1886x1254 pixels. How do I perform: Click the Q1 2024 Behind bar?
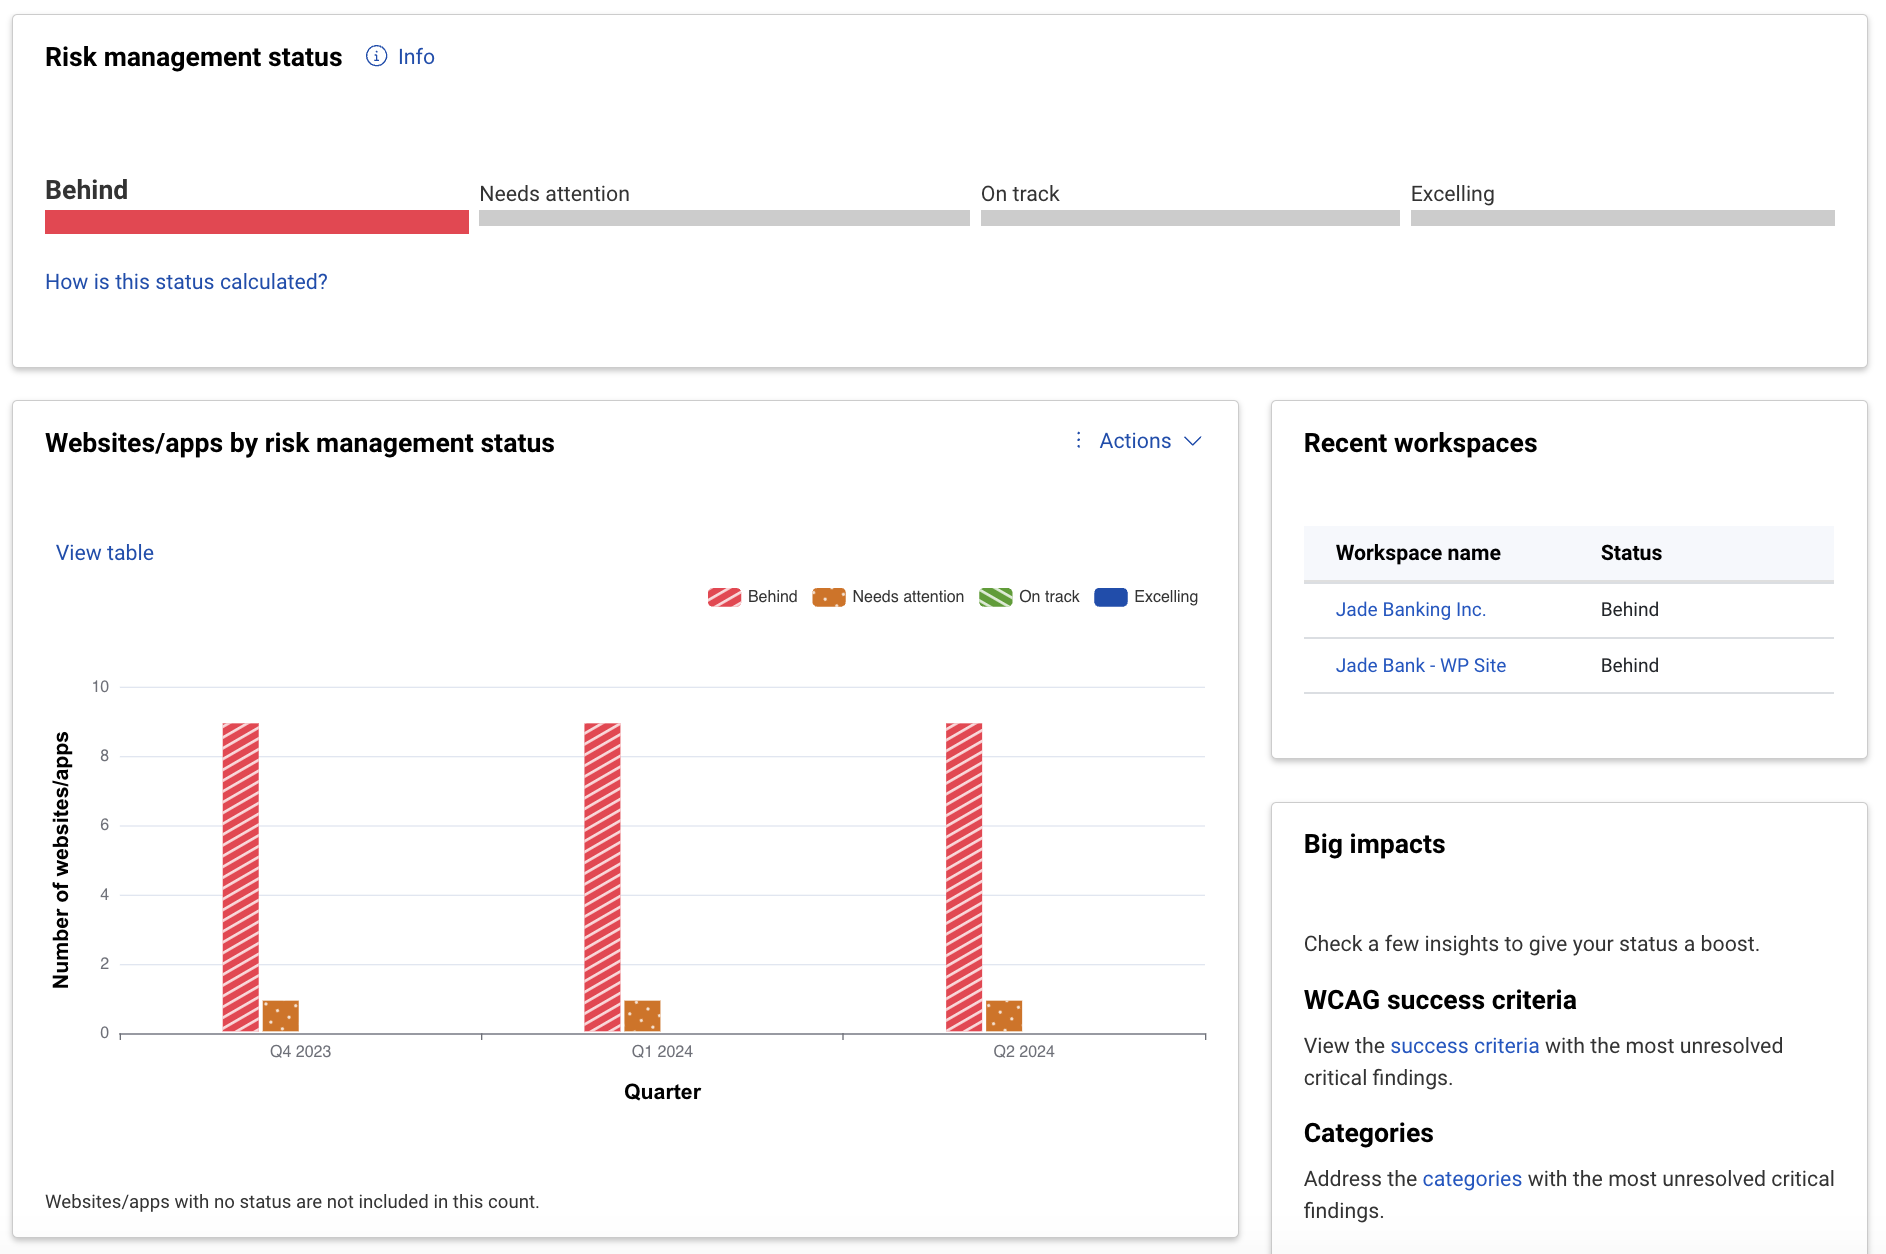pyautogui.click(x=602, y=877)
